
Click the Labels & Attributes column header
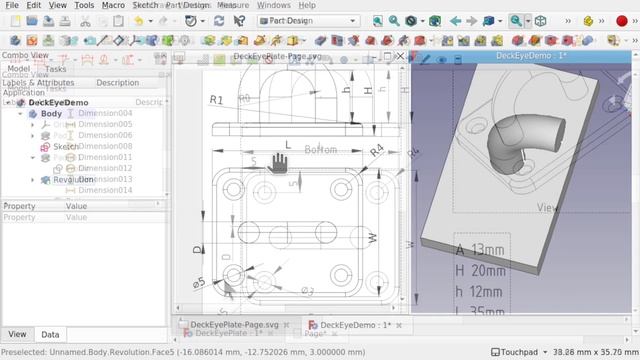(38, 83)
